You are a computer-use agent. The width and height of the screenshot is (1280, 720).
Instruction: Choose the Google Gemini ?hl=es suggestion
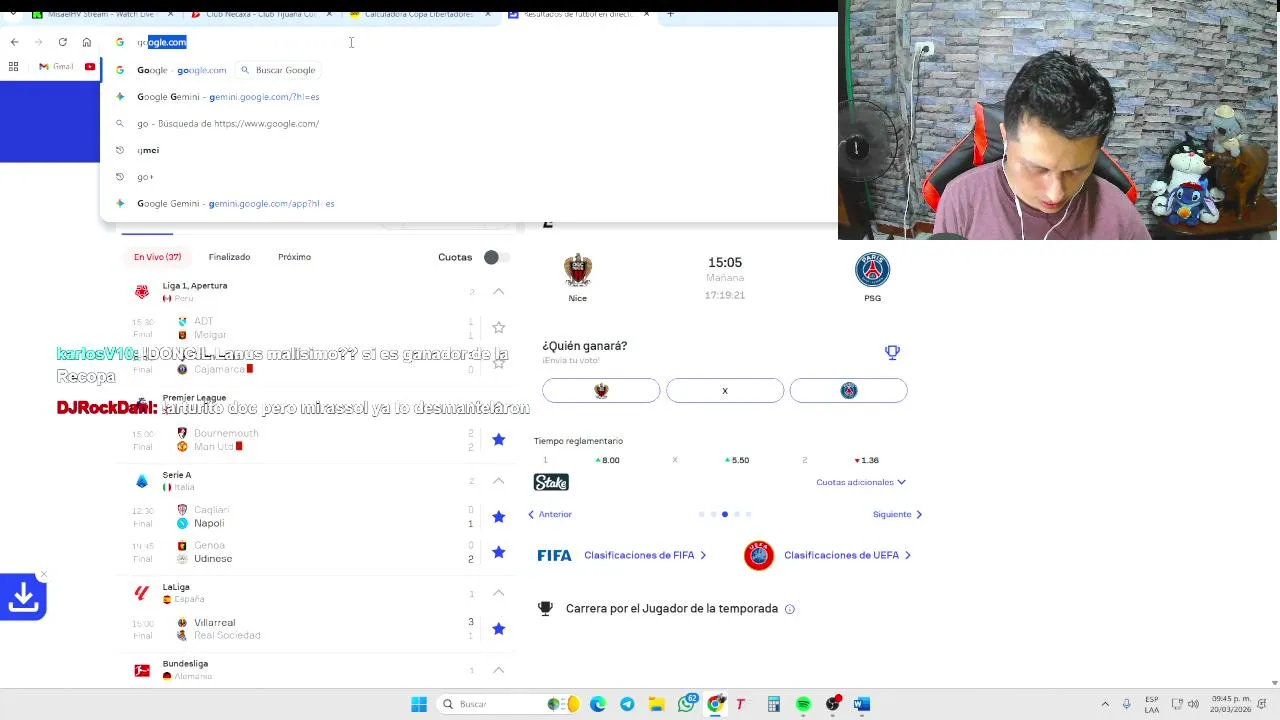(468, 97)
